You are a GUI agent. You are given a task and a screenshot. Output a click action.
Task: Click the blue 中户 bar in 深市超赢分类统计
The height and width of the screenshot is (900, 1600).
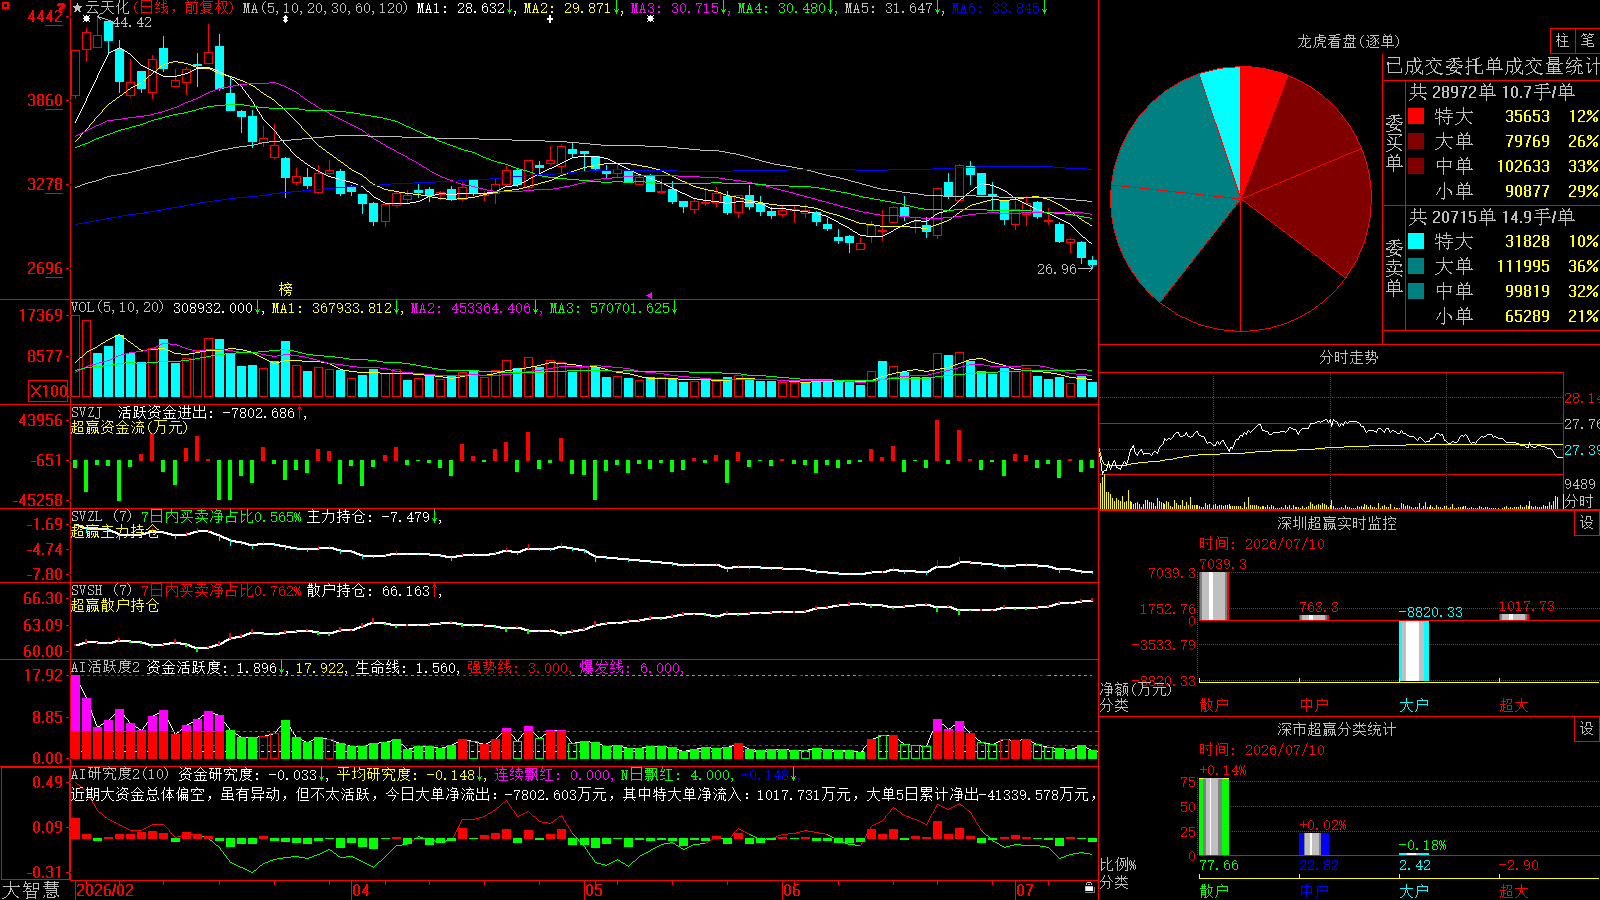tap(1314, 844)
